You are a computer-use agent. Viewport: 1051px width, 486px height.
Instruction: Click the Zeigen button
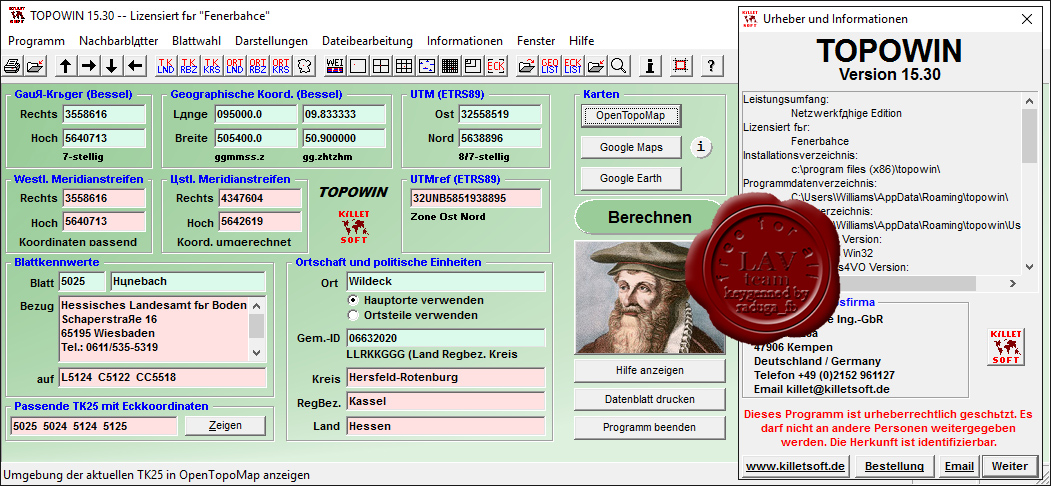pos(225,426)
